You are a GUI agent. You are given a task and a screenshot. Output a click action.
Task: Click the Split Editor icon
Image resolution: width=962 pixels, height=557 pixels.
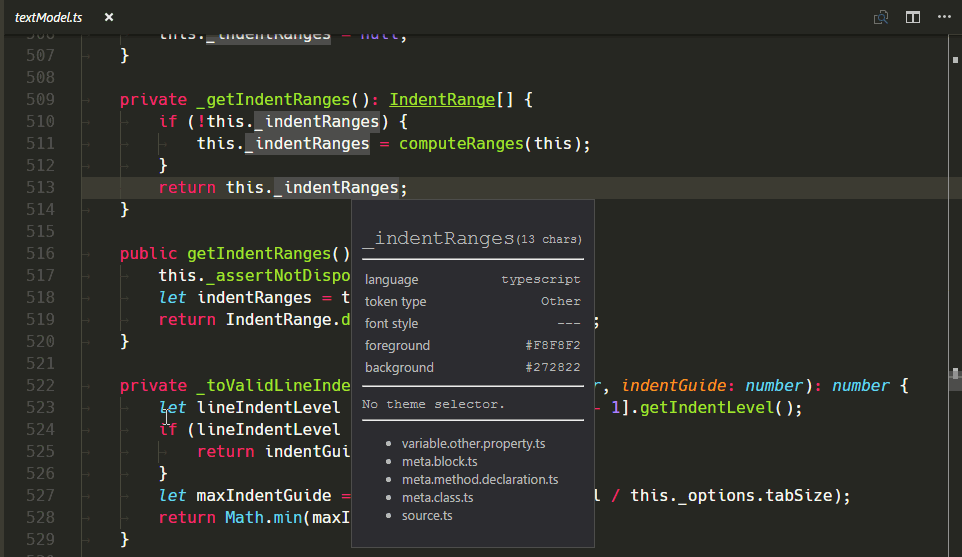(912, 17)
